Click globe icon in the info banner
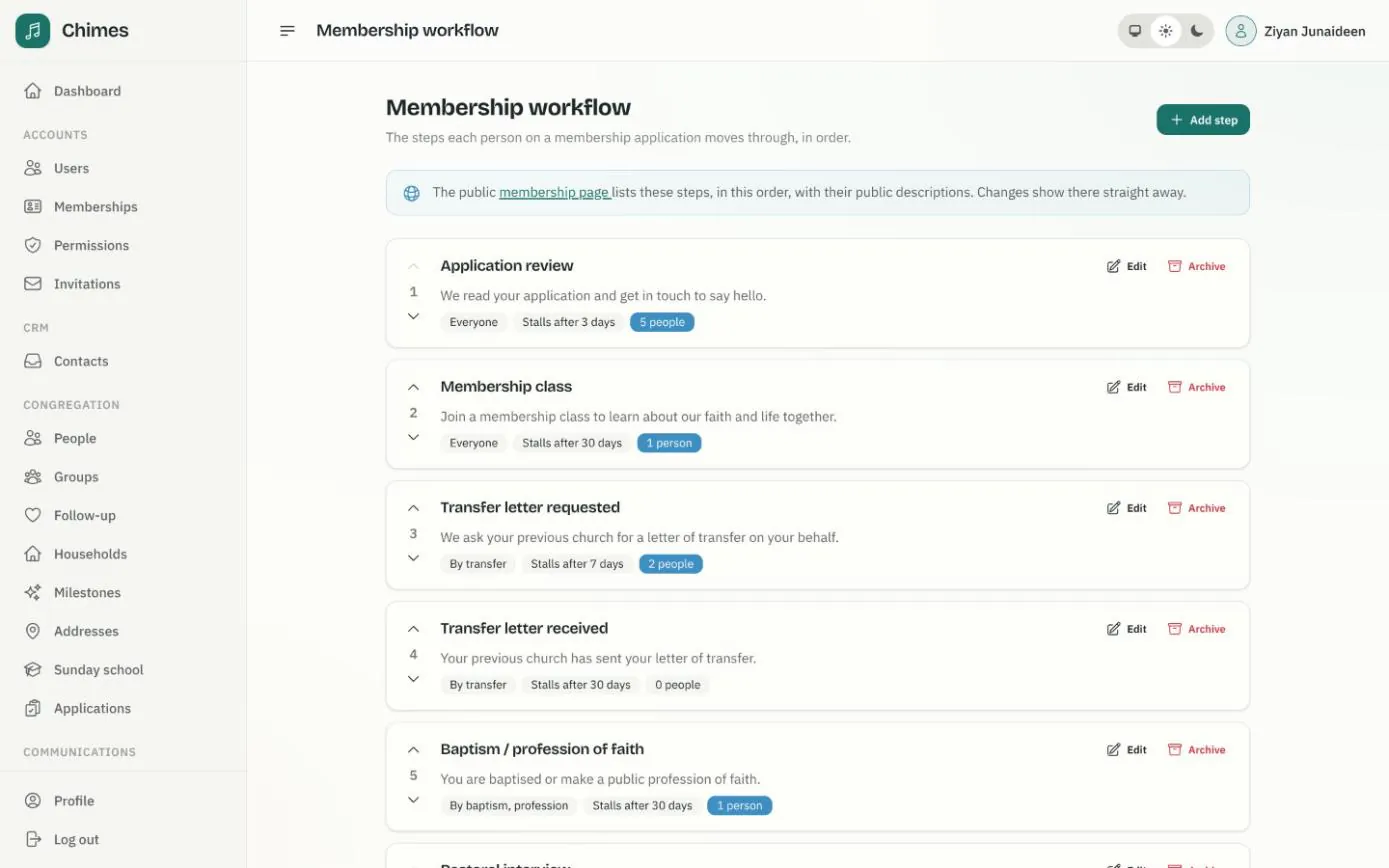 pos(411,193)
